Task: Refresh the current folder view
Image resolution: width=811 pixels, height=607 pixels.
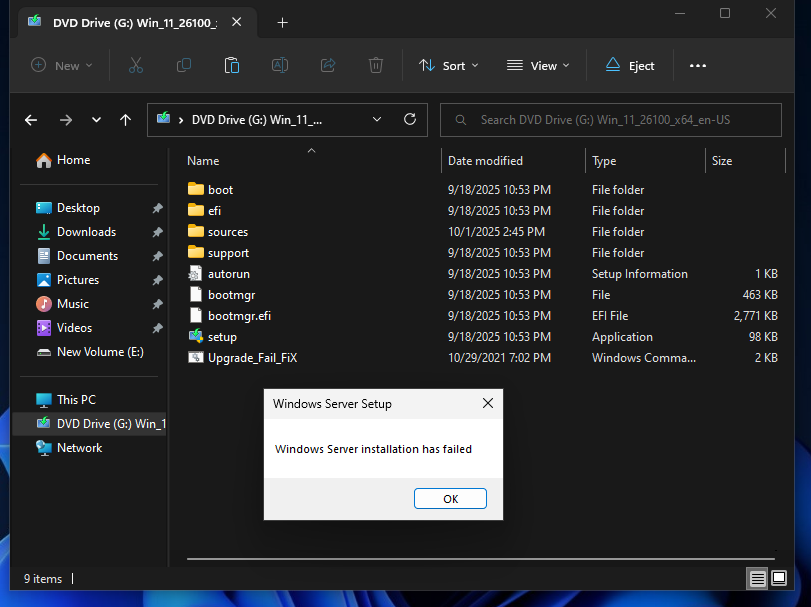Action: click(410, 120)
